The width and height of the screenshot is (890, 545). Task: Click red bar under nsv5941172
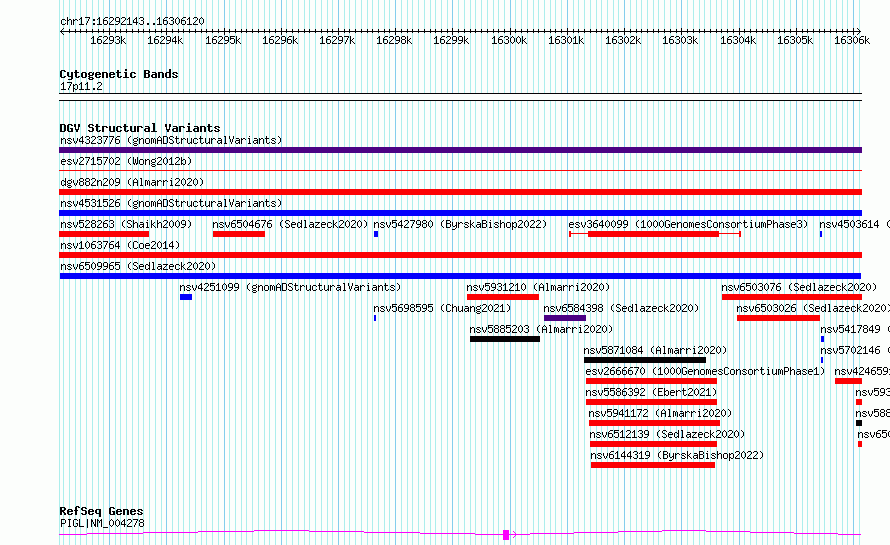(654, 423)
